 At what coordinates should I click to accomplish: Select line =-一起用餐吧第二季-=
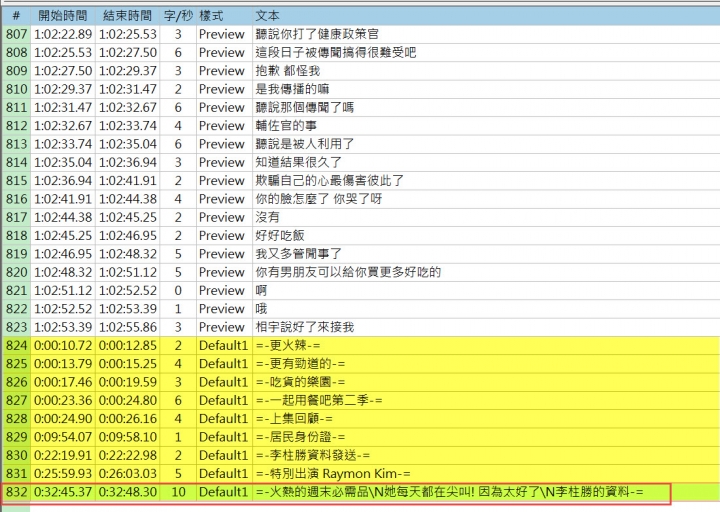[x=319, y=400]
